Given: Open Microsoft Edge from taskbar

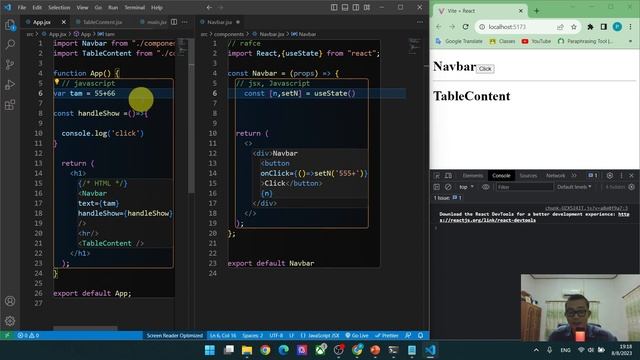Looking at the screenshot, I should (x=284, y=350).
